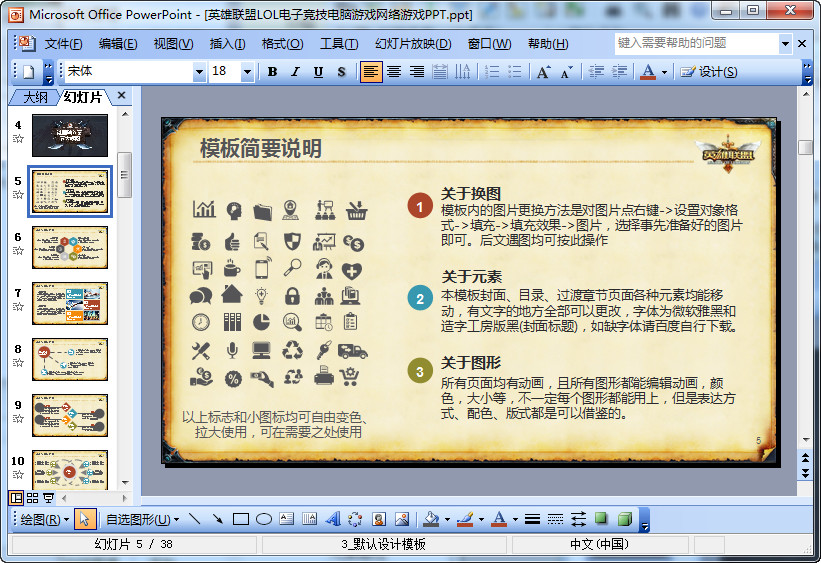Switch to normal view
This screenshot has width=821, height=563.
pos(17,498)
